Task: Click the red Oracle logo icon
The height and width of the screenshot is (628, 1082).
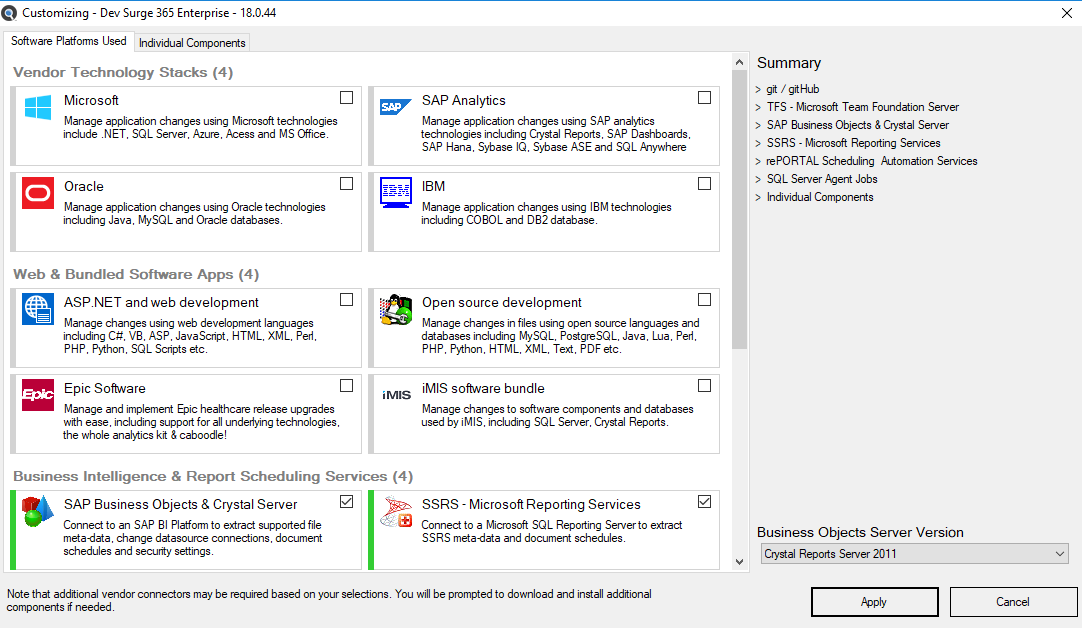Action: (x=37, y=193)
